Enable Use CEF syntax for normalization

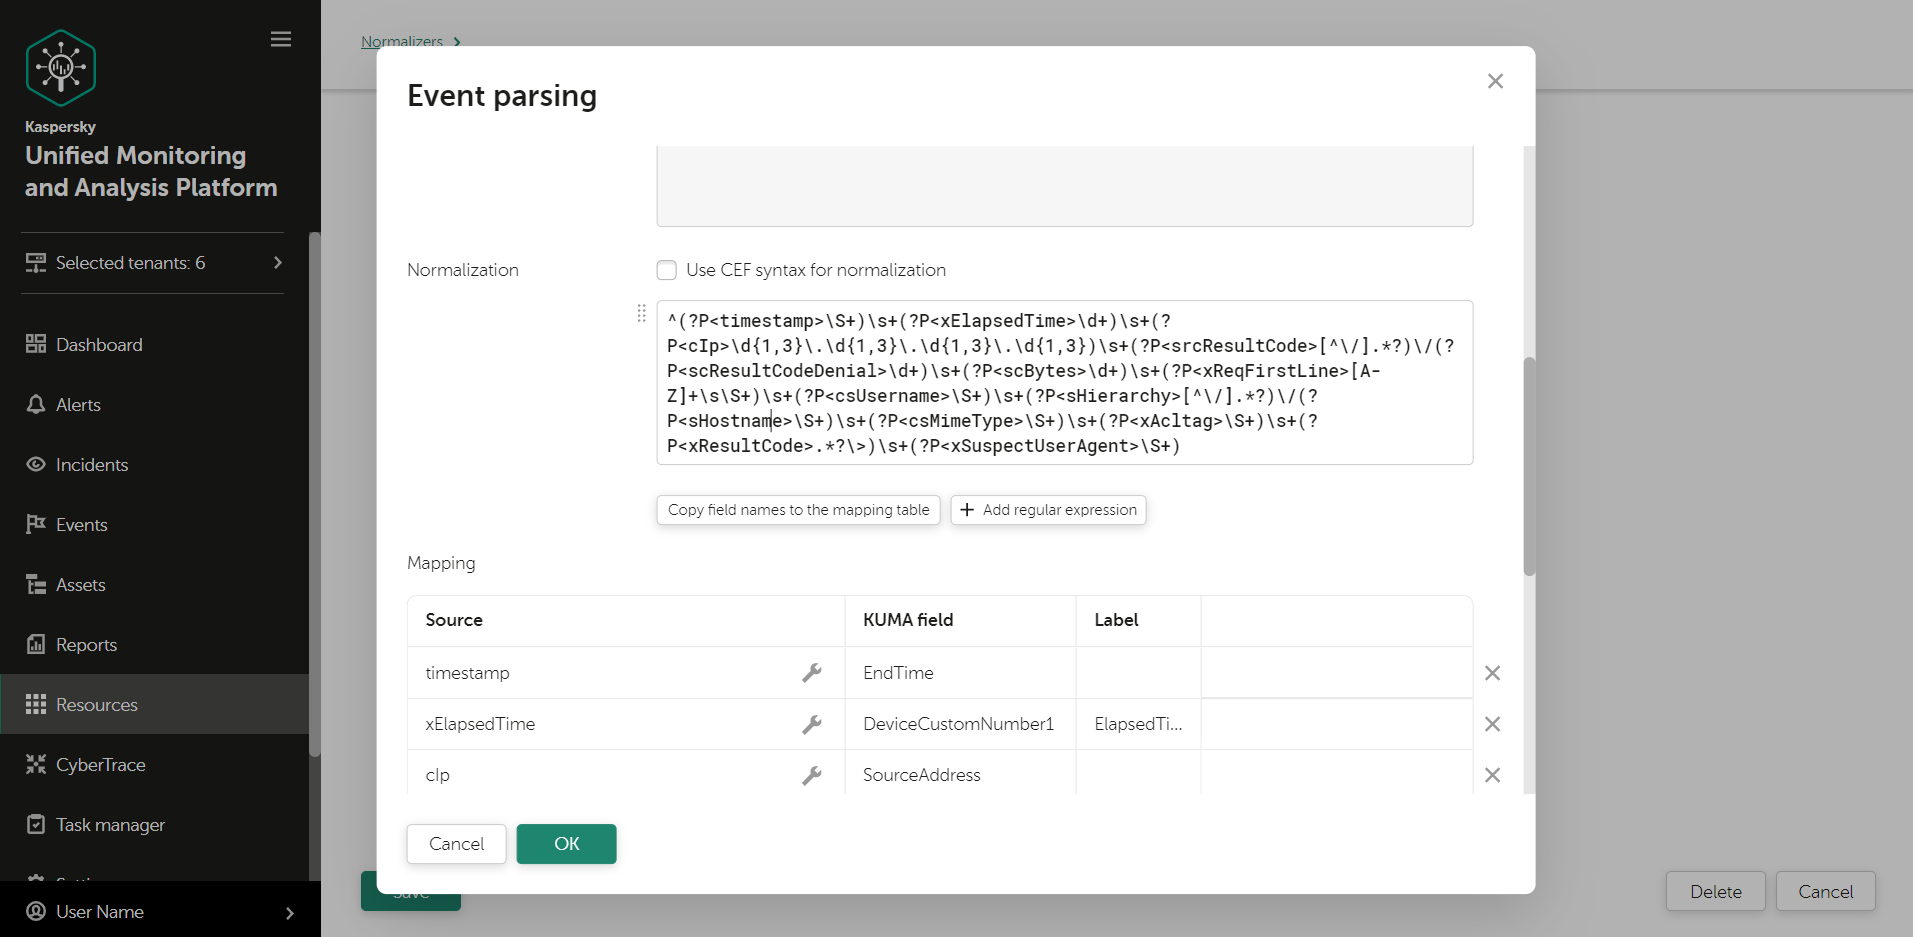pos(667,270)
